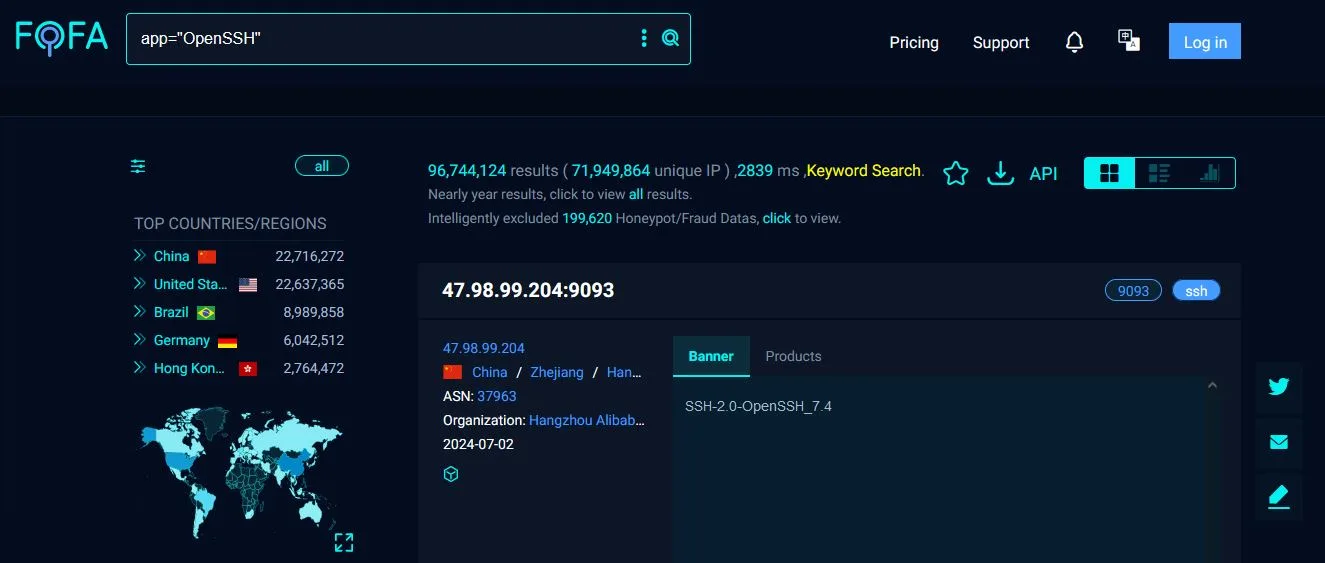Expand the world map to fullscreen

[344, 542]
